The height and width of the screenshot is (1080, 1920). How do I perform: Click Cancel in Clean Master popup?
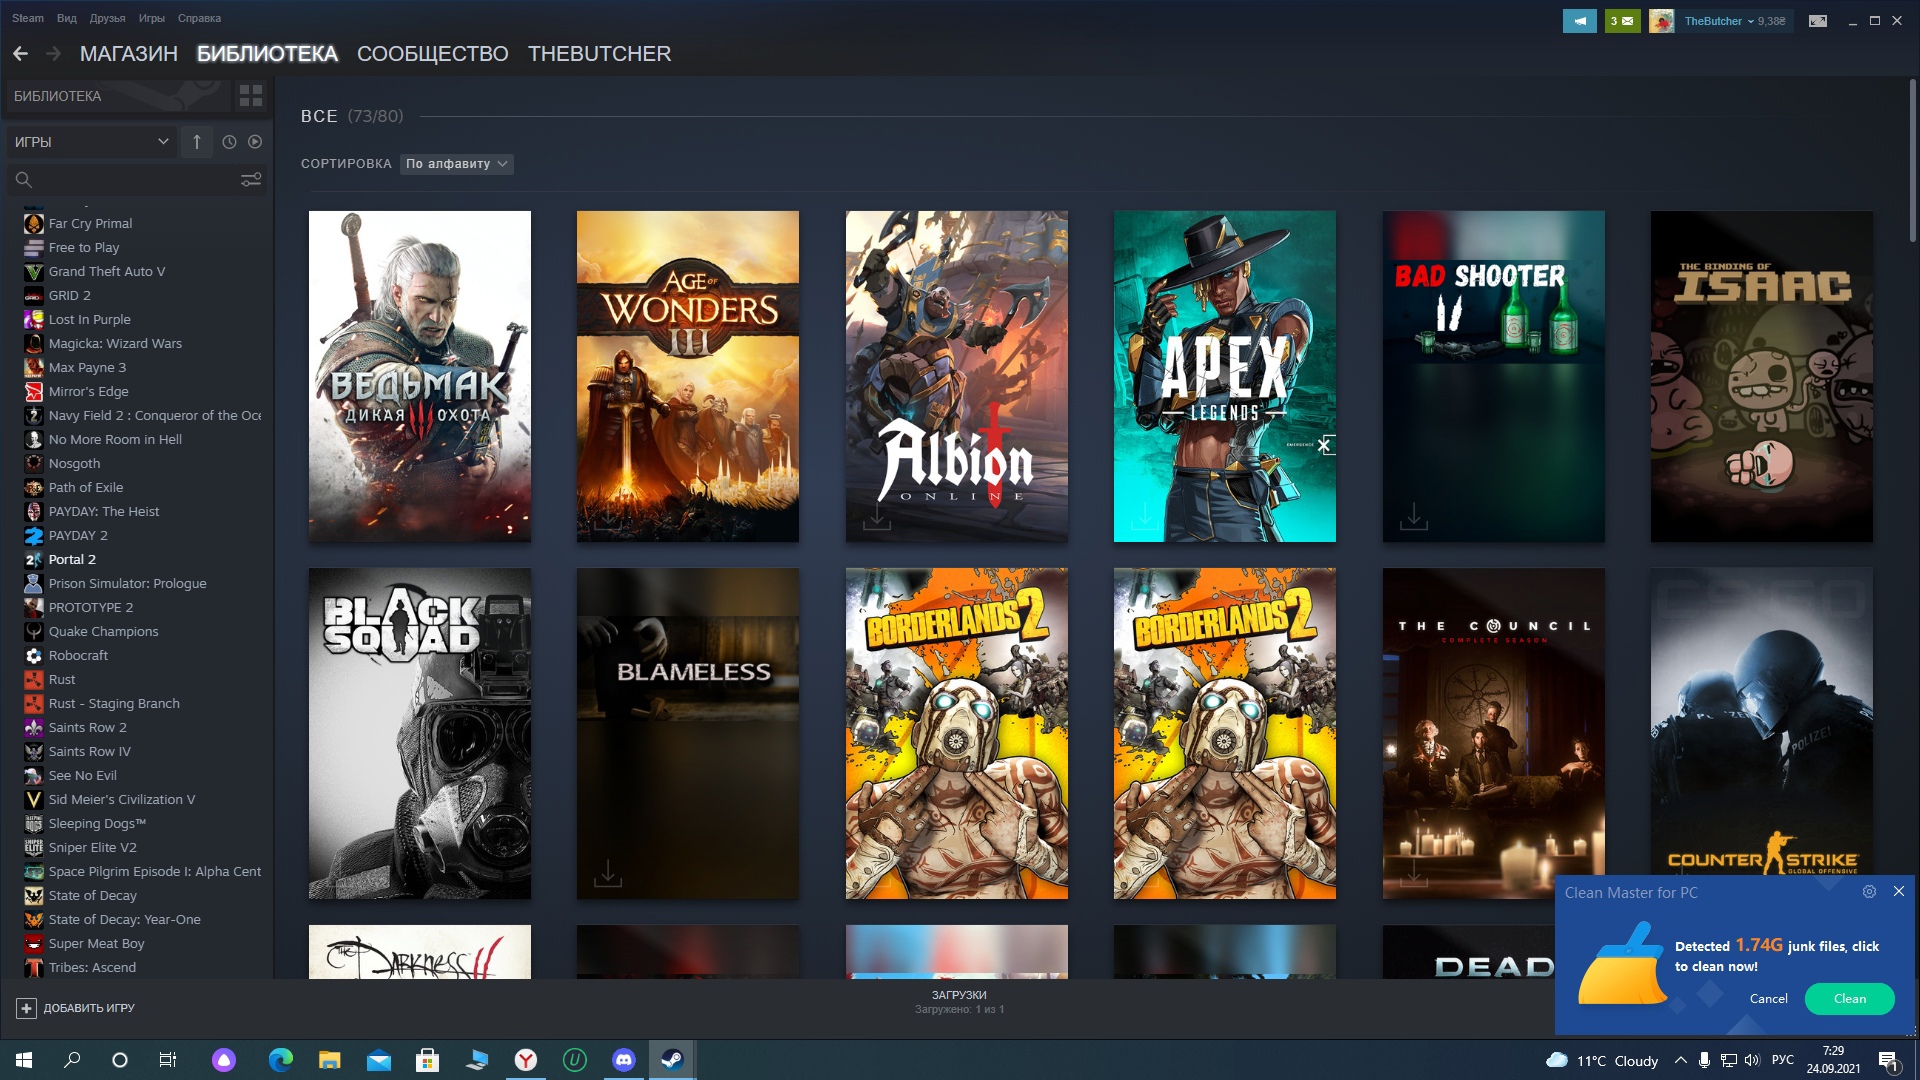click(x=1768, y=998)
